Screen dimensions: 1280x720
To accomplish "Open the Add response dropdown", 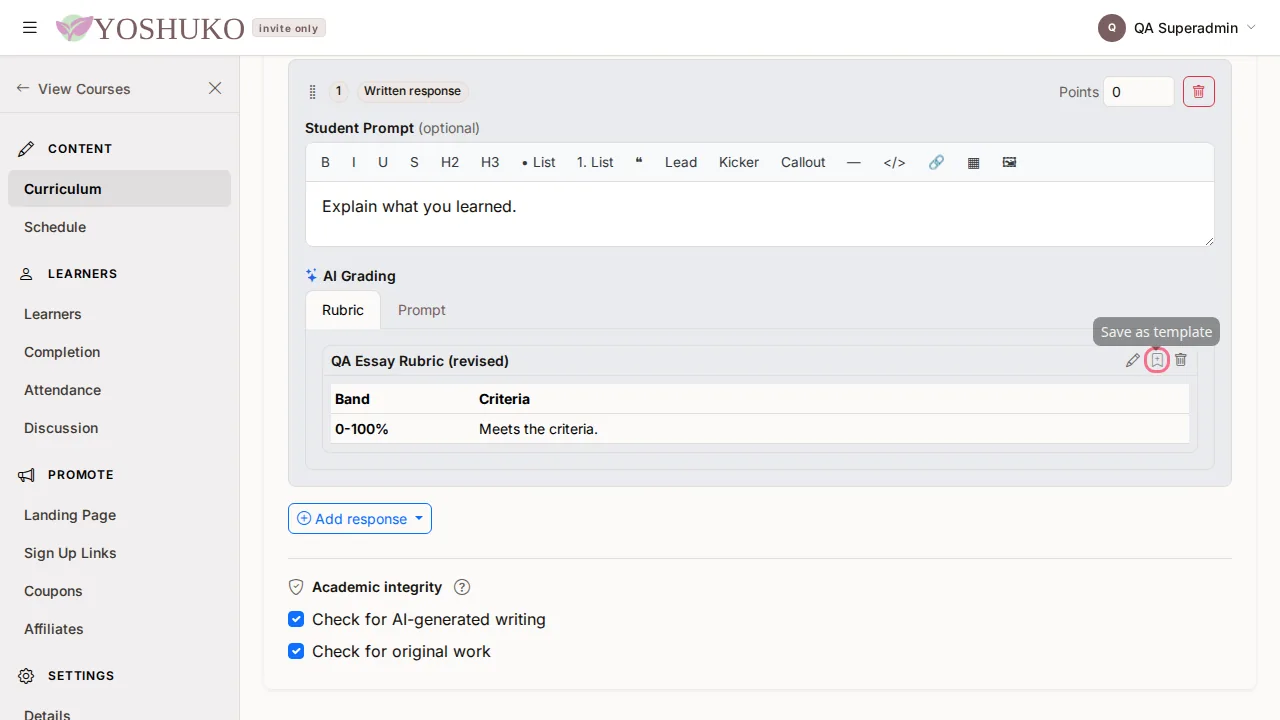I will click(360, 518).
